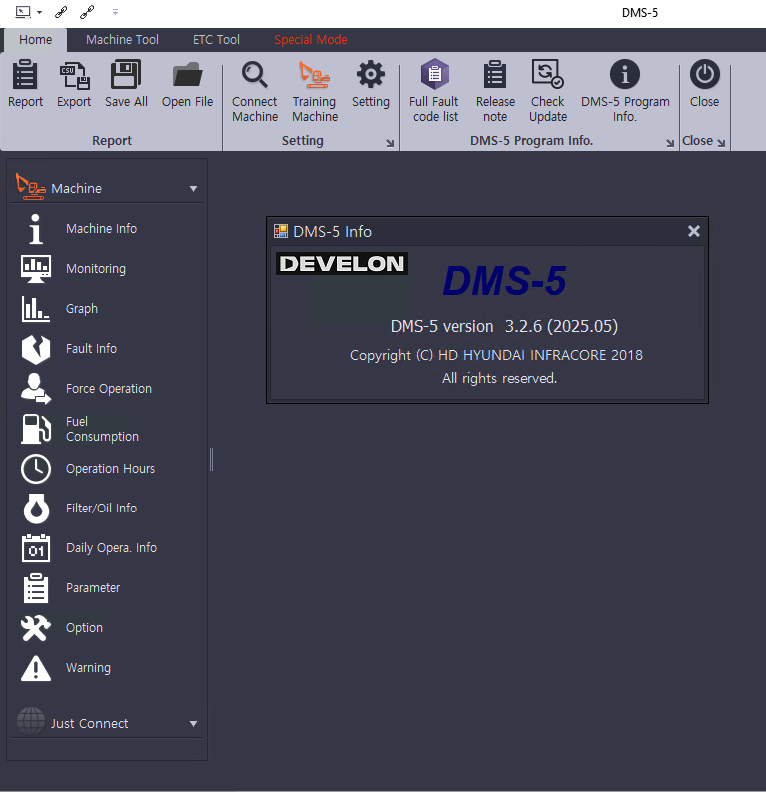Switch to the Special Mode tab
Image resolution: width=766 pixels, height=792 pixels.
tap(311, 39)
